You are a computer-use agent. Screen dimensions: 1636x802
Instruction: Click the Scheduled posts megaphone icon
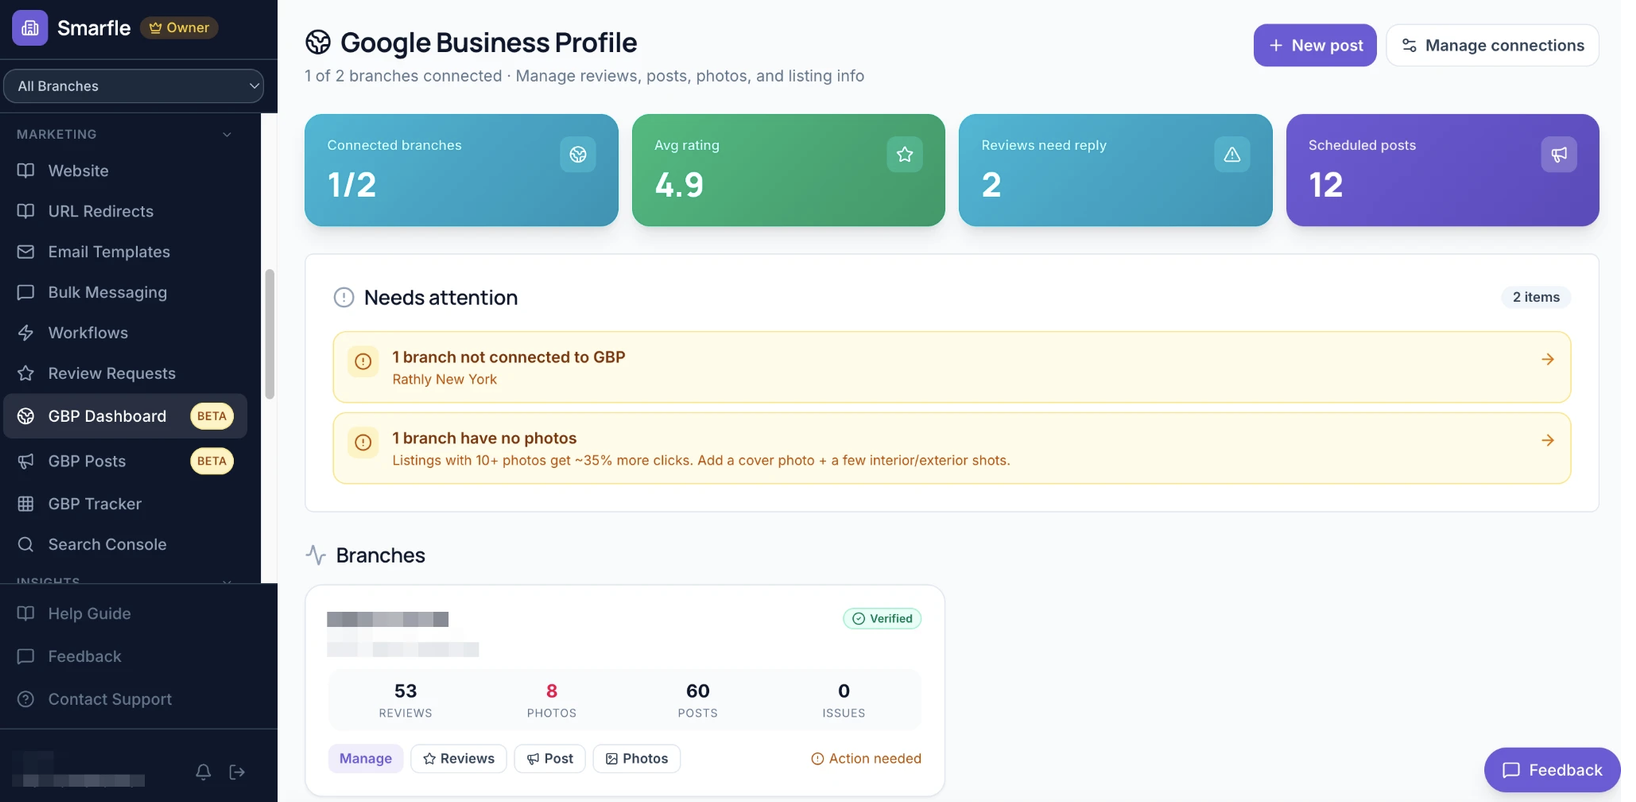click(x=1559, y=154)
